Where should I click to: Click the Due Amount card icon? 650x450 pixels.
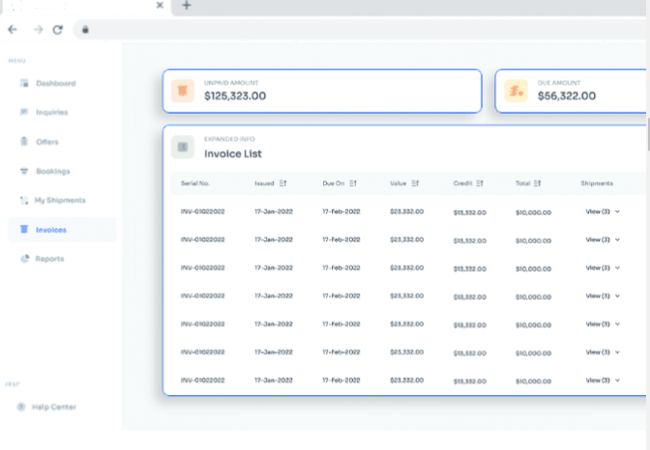coord(516,91)
